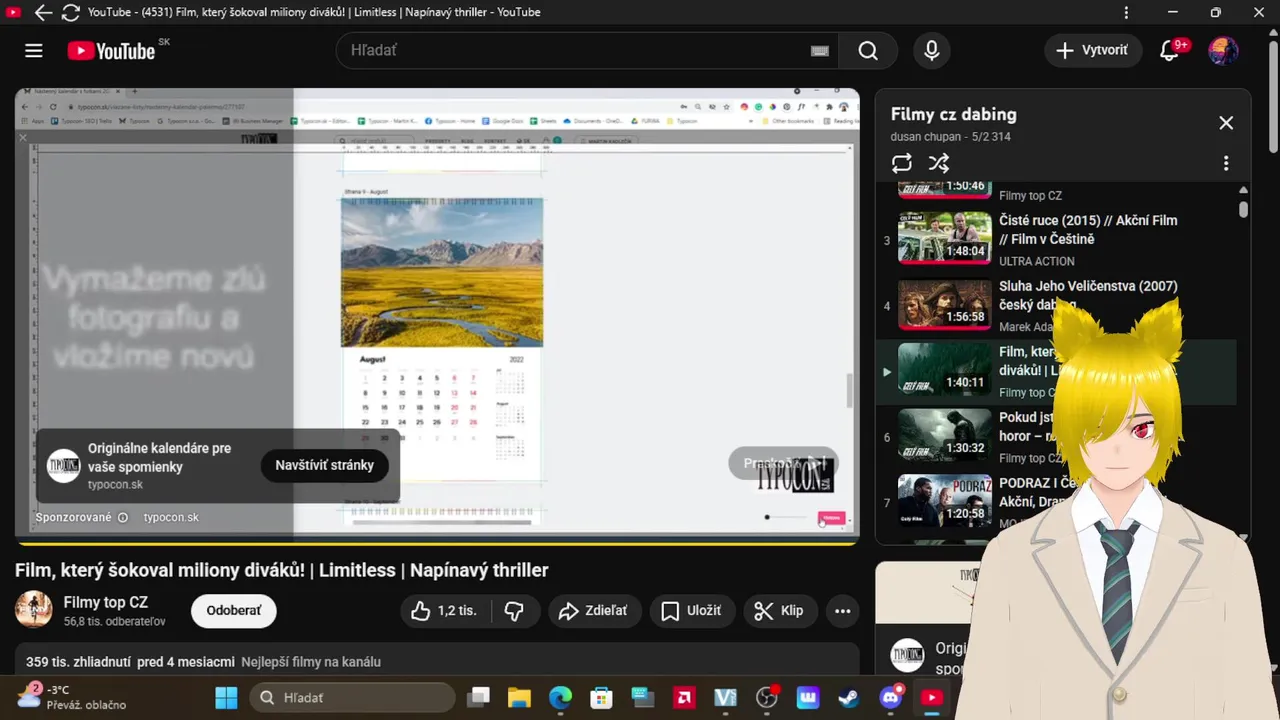The image size is (1280, 720).
Task: Open the Vytvoriť create menu
Action: tap(1093, 50)
